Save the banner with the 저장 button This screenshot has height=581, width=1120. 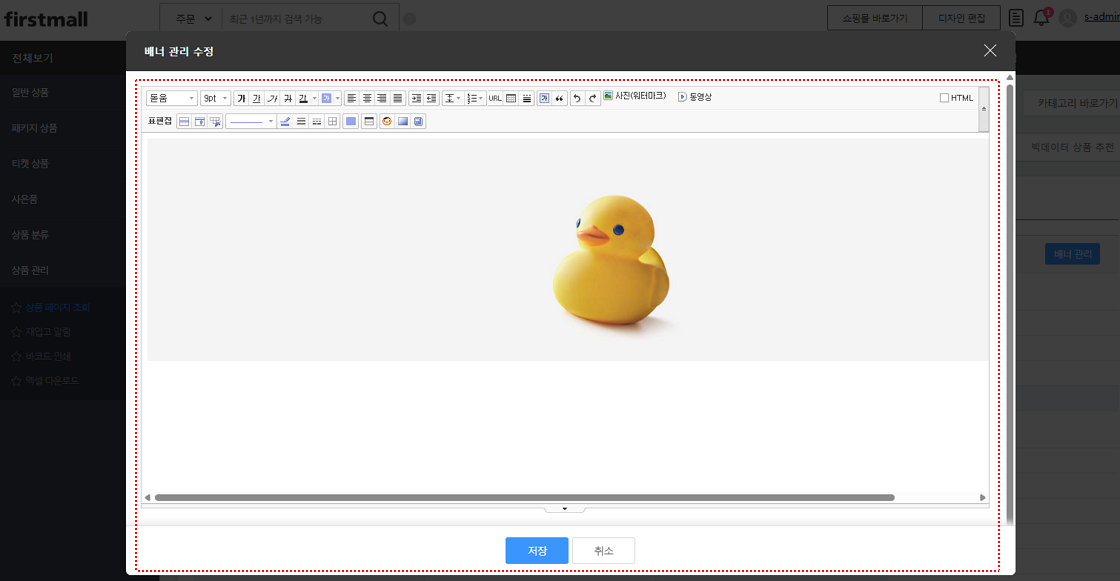click(x=537, y=550)
